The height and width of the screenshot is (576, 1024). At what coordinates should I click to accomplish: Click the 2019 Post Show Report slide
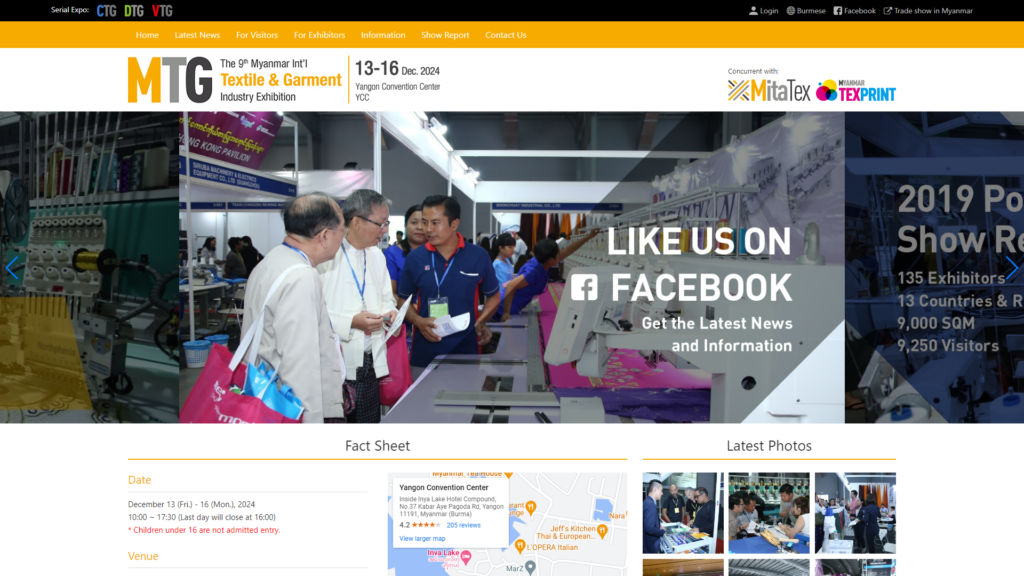934,267
